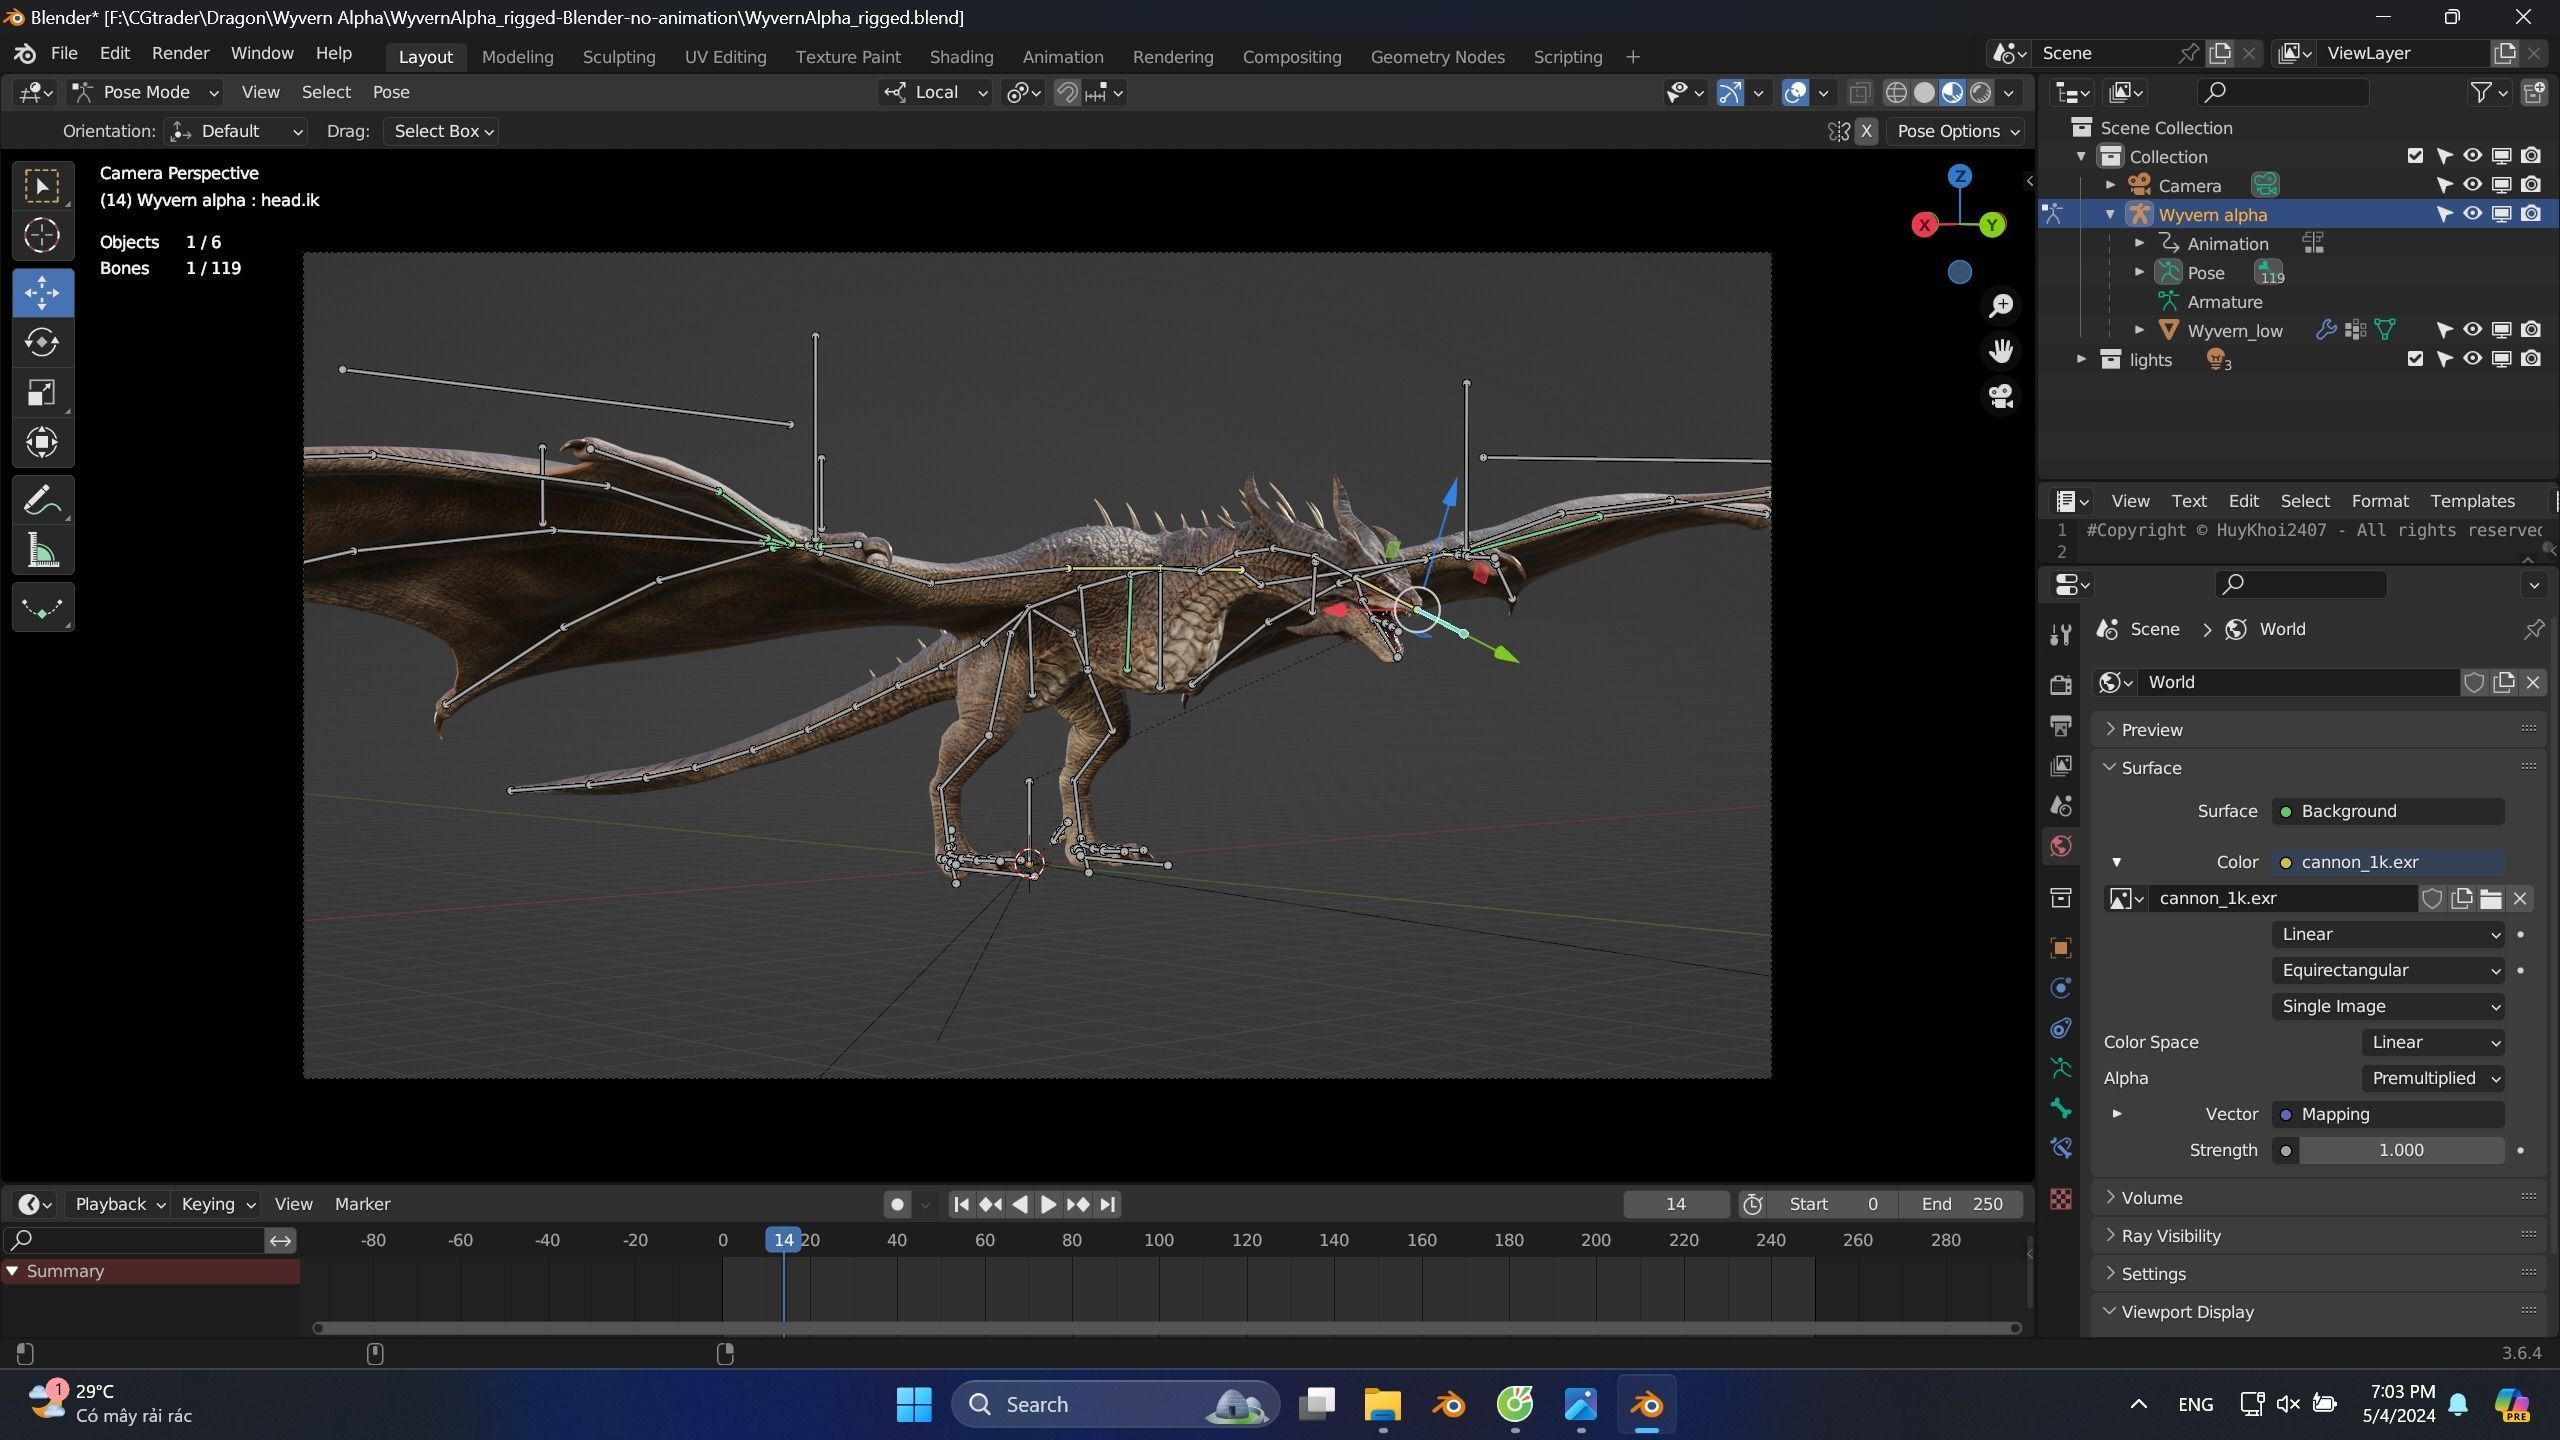
Task: Toggle viewport visibility eye for Camera
Action: 2472,186
